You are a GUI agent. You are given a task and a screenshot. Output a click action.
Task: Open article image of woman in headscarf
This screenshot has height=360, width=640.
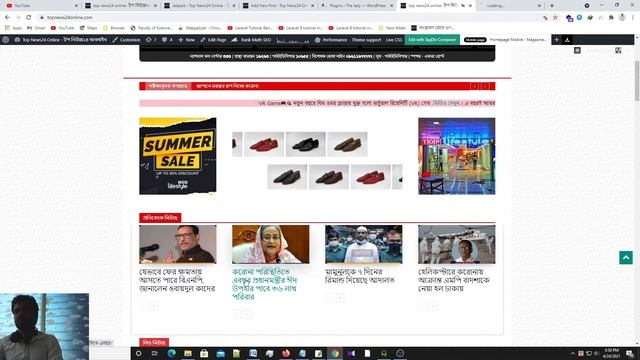click(271, 244)
